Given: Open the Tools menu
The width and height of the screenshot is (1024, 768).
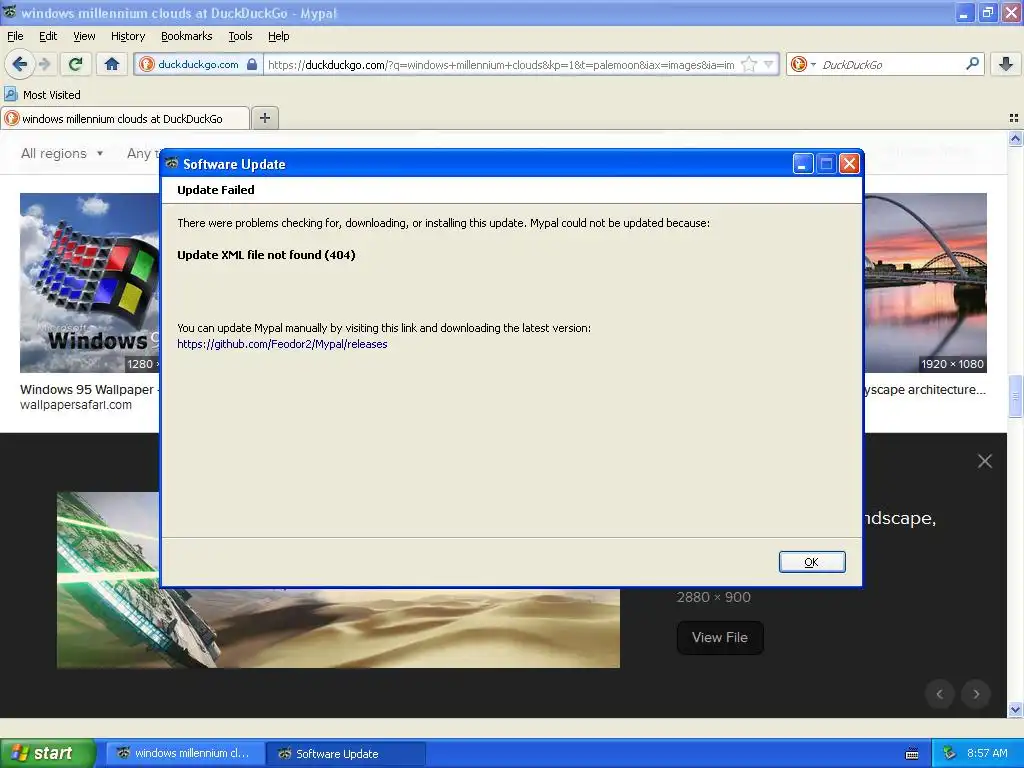Looking at the screenshot, I should (240, 37).
